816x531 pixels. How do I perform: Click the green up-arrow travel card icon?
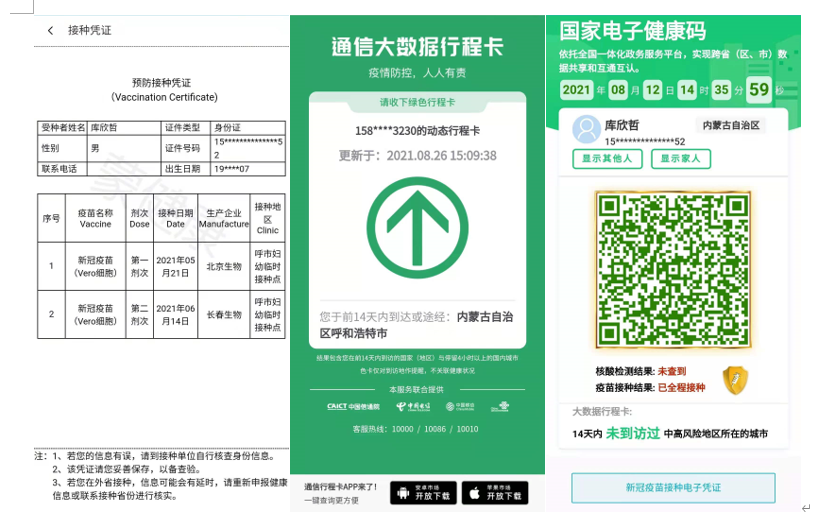(x=417, y=227)
